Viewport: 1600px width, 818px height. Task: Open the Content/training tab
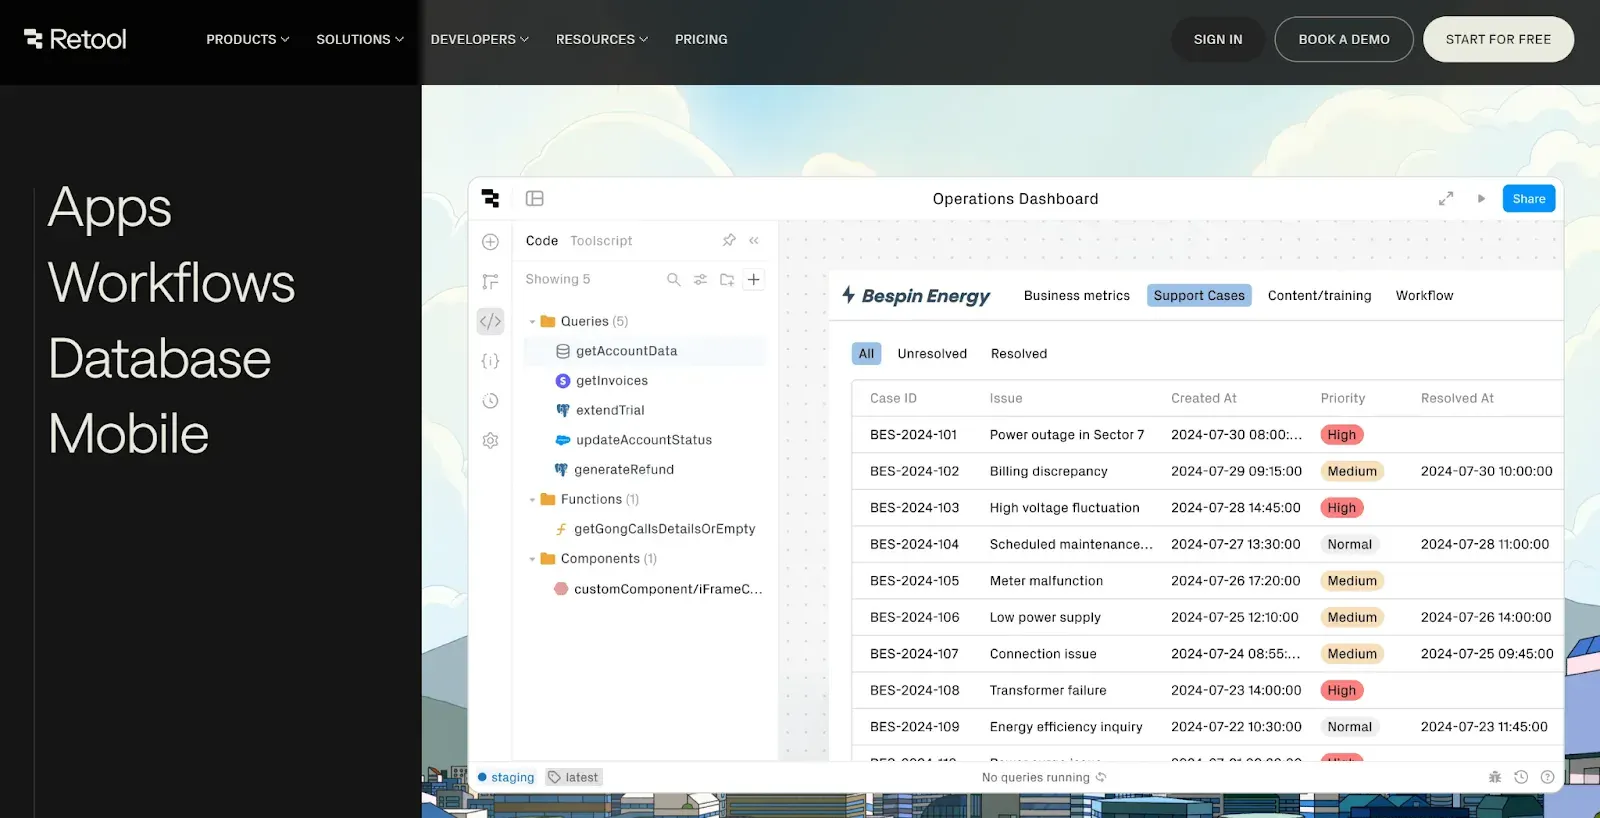click(1320, 296)
